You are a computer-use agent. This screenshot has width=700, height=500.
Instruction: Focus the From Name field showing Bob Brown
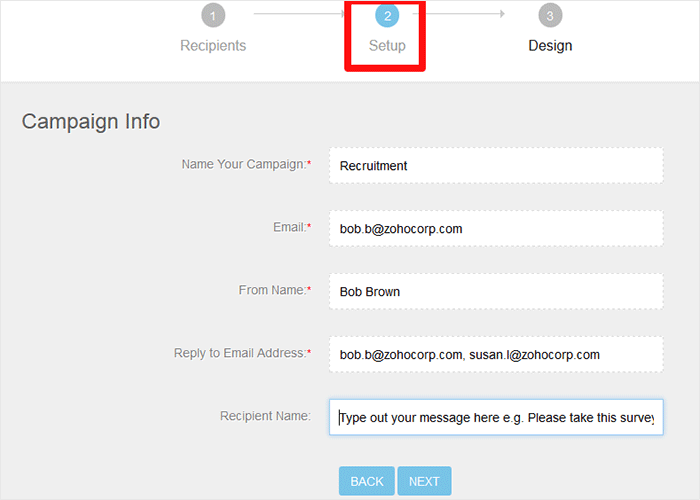[496, 291]
